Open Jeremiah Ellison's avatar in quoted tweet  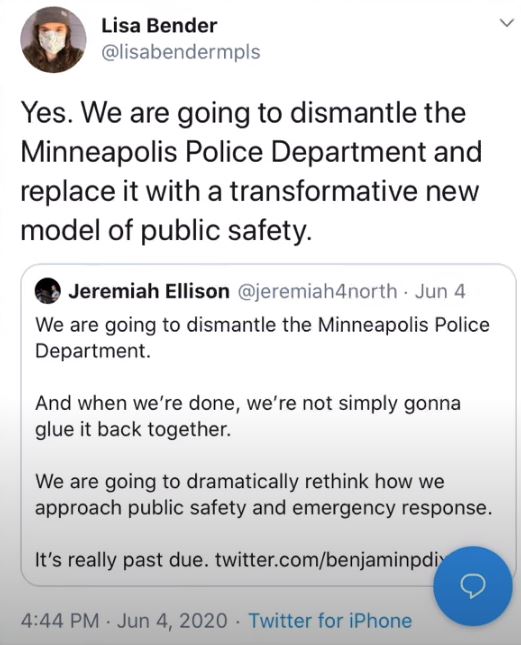(48, 291)
